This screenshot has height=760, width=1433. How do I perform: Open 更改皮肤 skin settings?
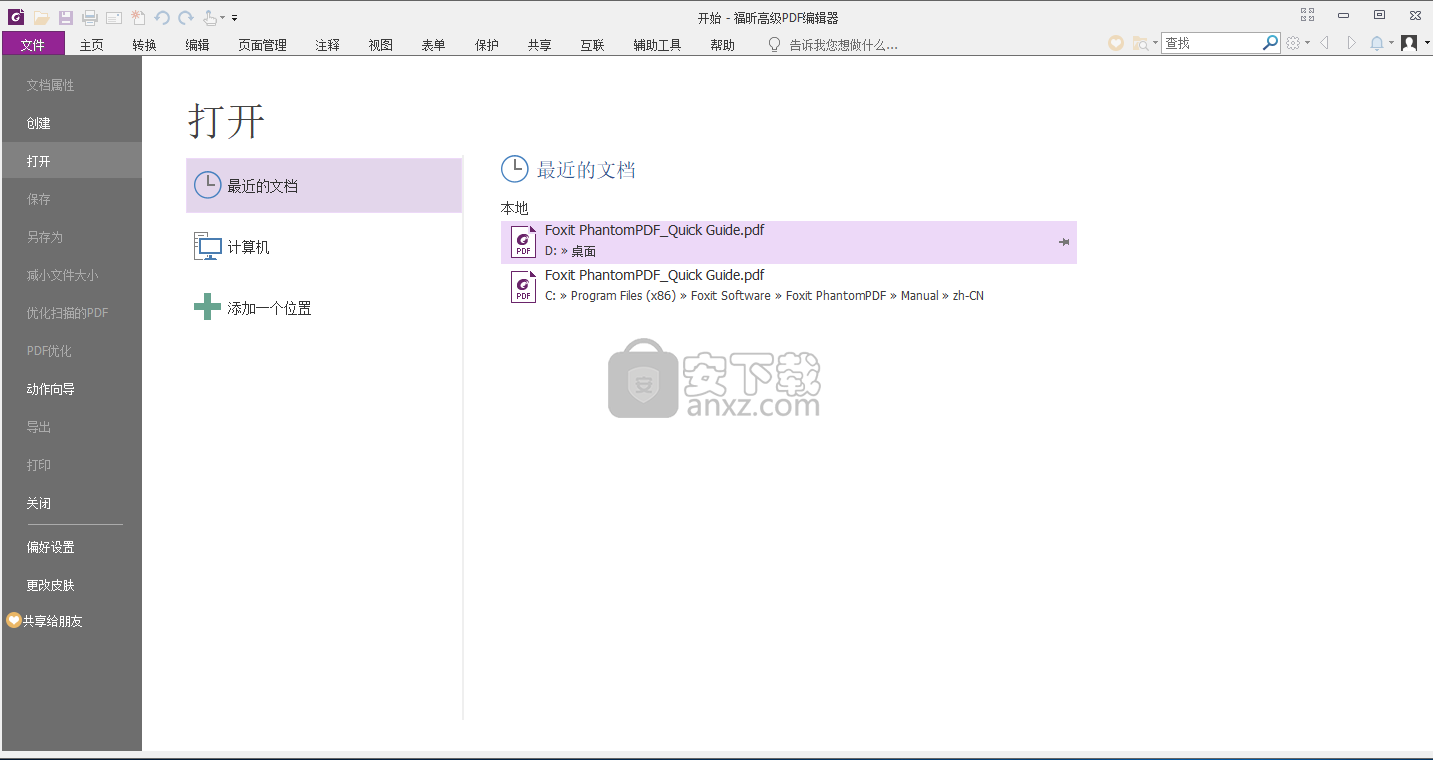coord(72,585)
